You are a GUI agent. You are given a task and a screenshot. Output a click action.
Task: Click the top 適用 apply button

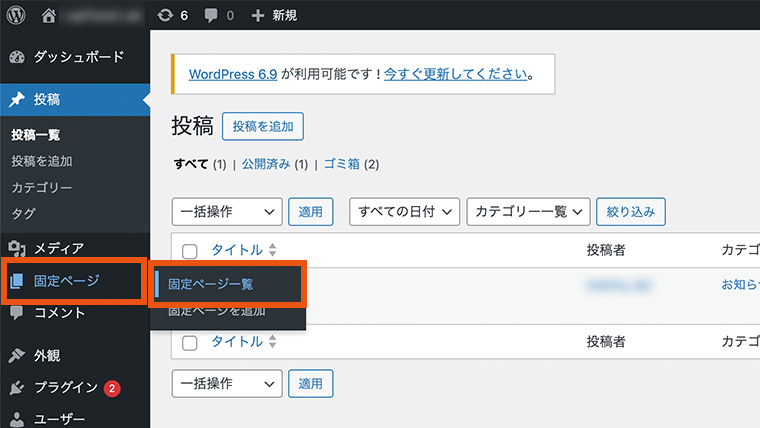pos(311,211)
